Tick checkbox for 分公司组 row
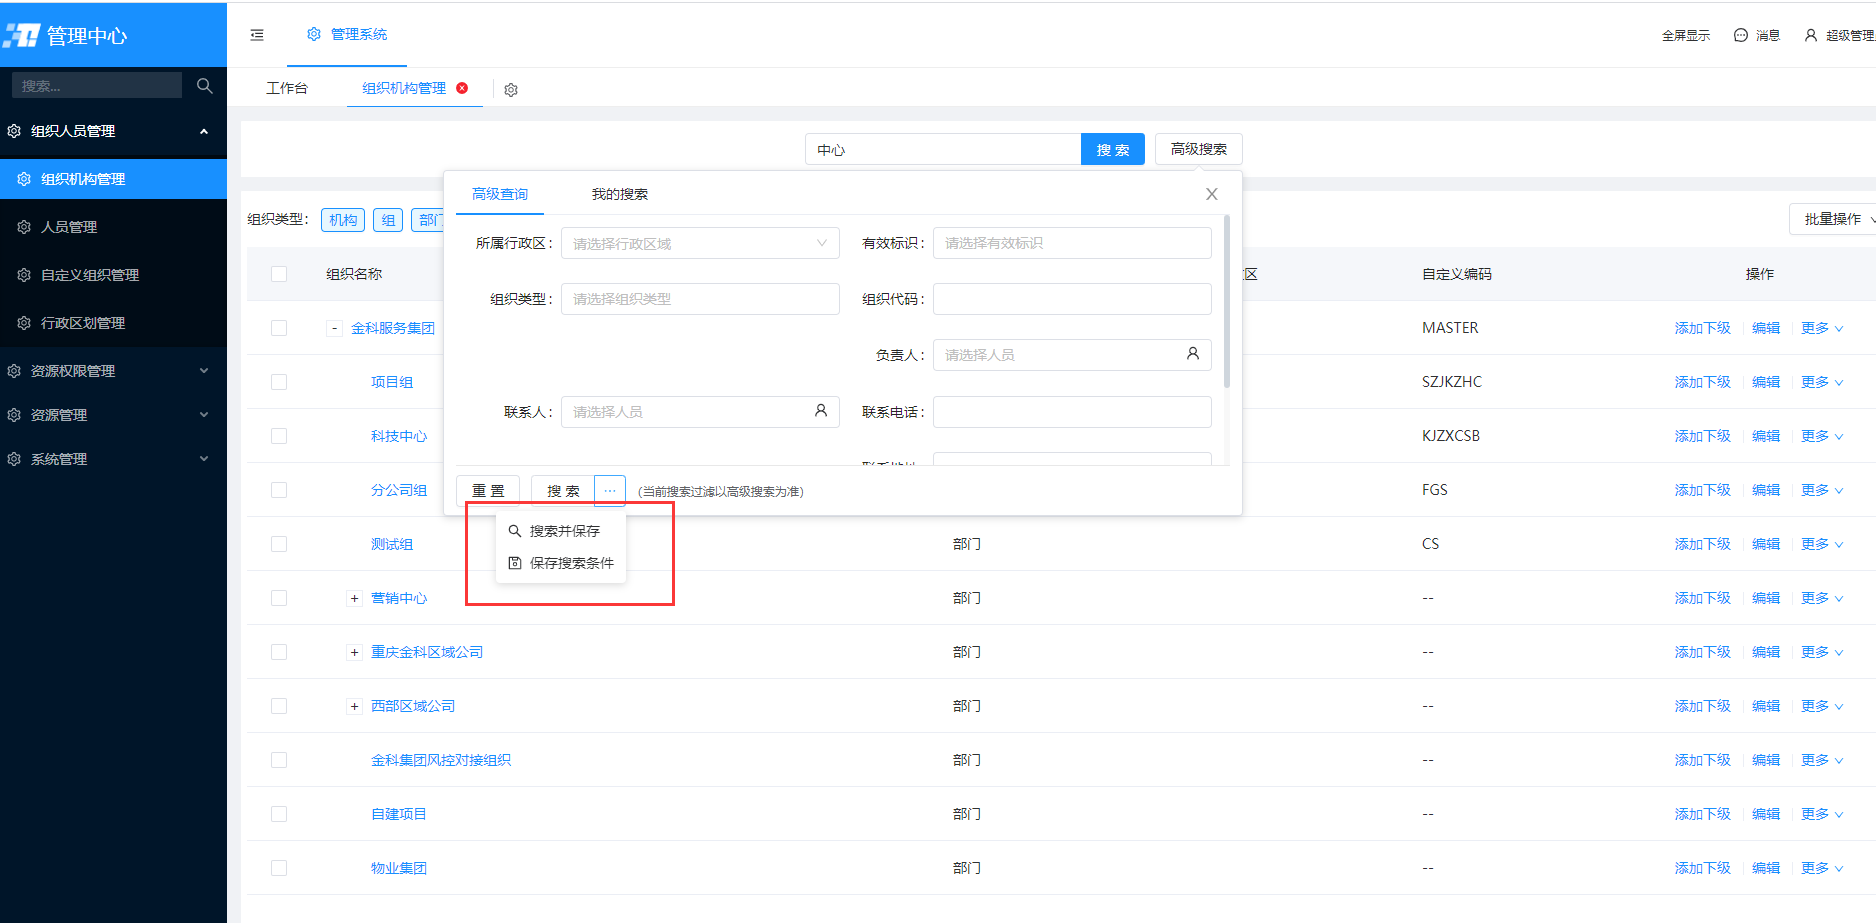The image size is (1876, 923). coord(279,490)
